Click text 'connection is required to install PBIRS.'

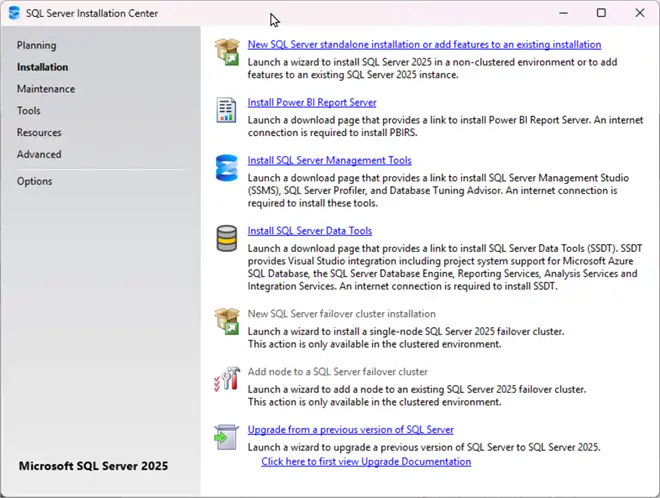333,133
